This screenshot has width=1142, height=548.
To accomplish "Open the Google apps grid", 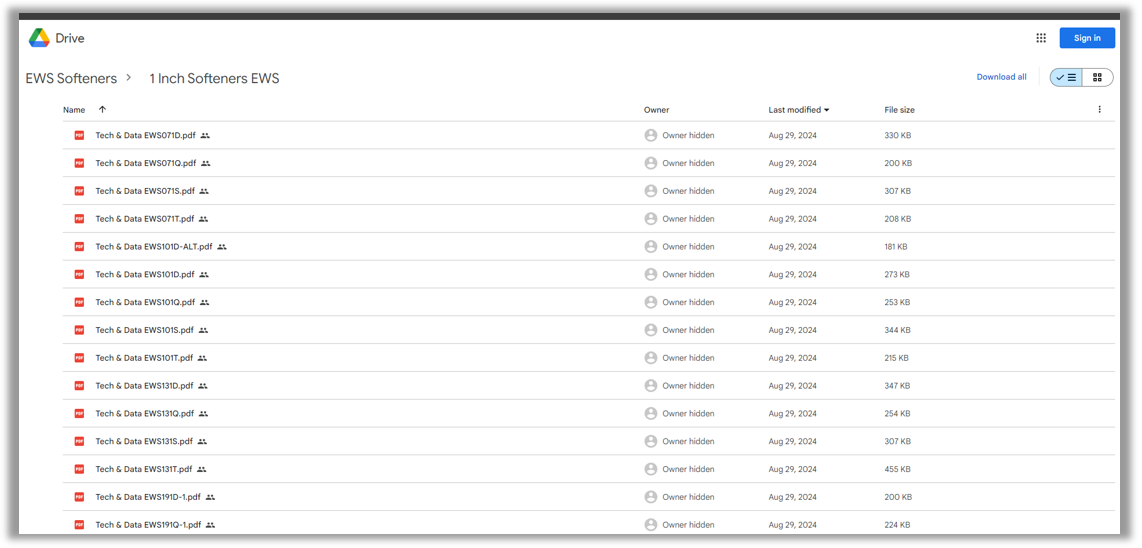I will click(1041, 38).
